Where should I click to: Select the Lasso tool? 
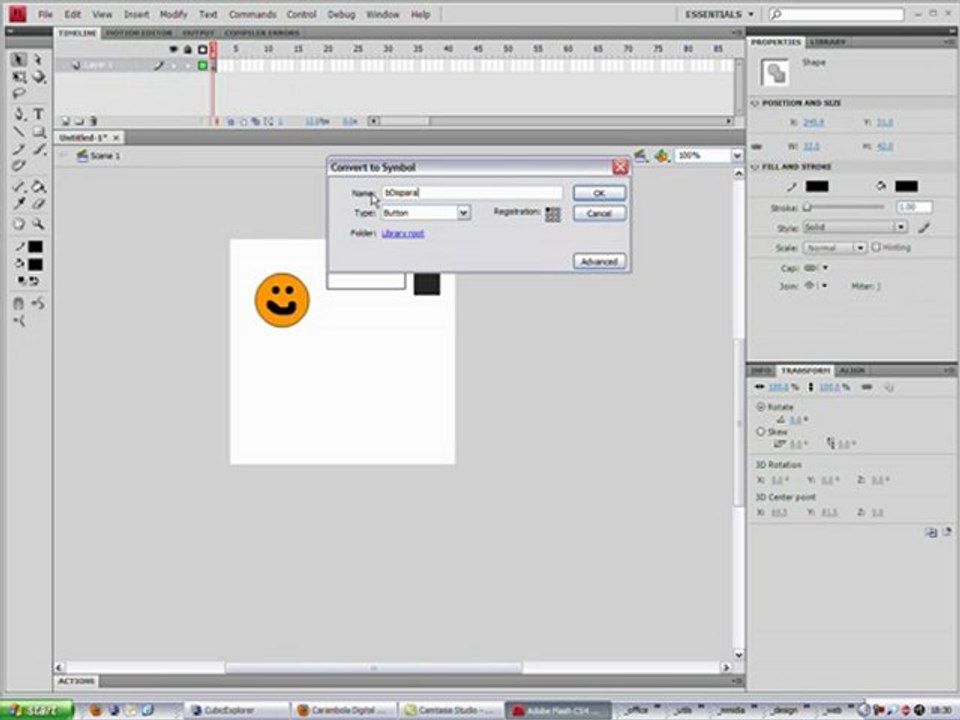pos(19,94)
